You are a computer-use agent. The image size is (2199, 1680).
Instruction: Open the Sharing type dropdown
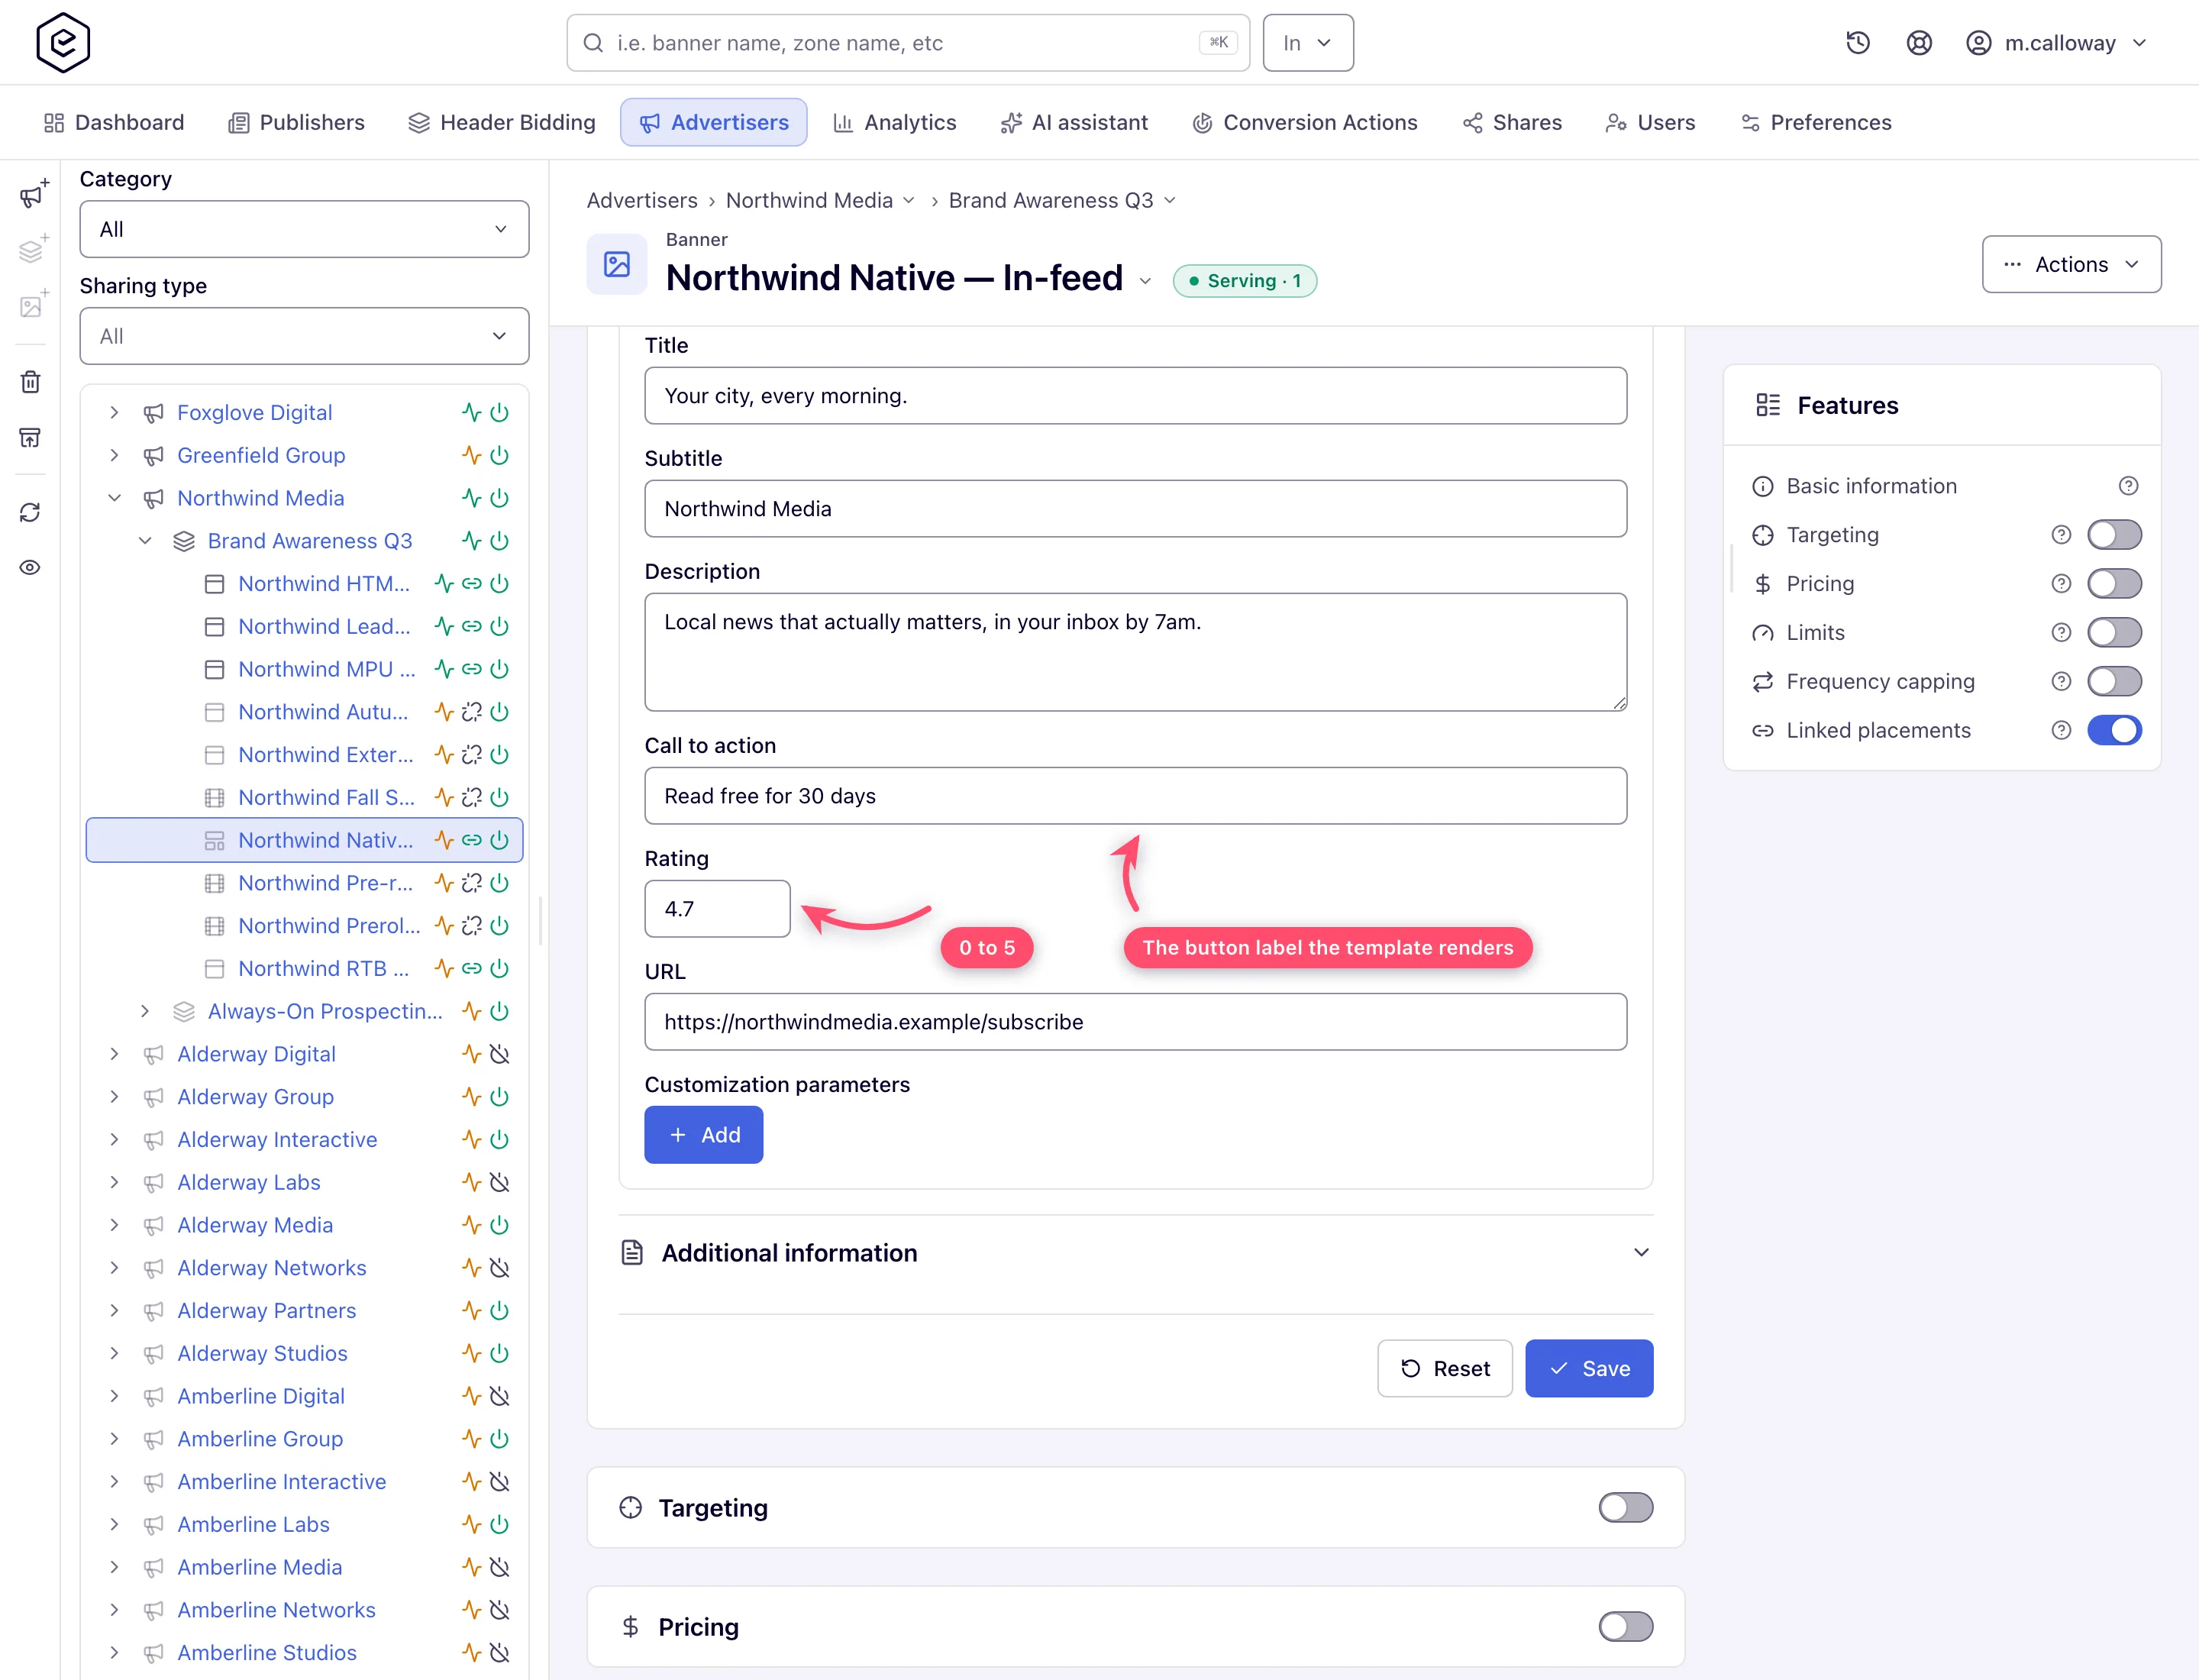(x=304, y=336)
